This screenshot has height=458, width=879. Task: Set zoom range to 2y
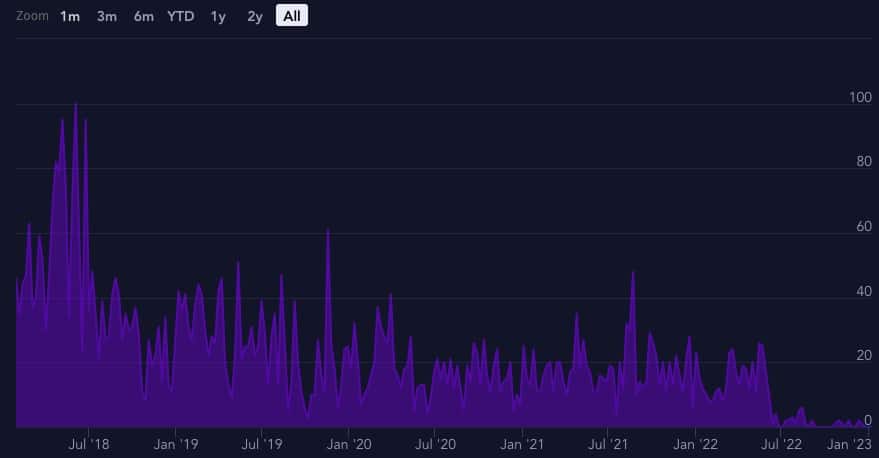(x=255, y=16)
